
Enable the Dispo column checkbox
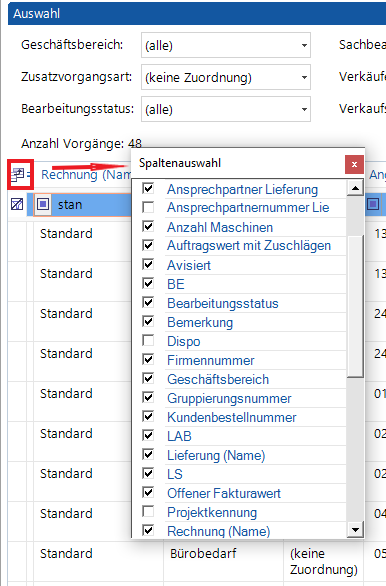(148, 340)
